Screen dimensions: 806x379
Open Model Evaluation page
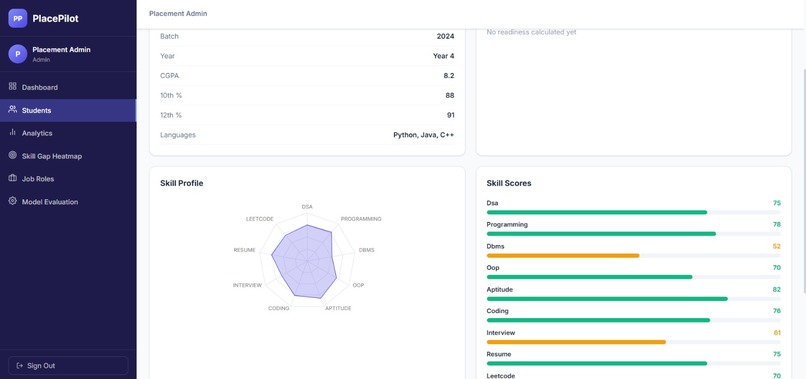click(68, 202)
